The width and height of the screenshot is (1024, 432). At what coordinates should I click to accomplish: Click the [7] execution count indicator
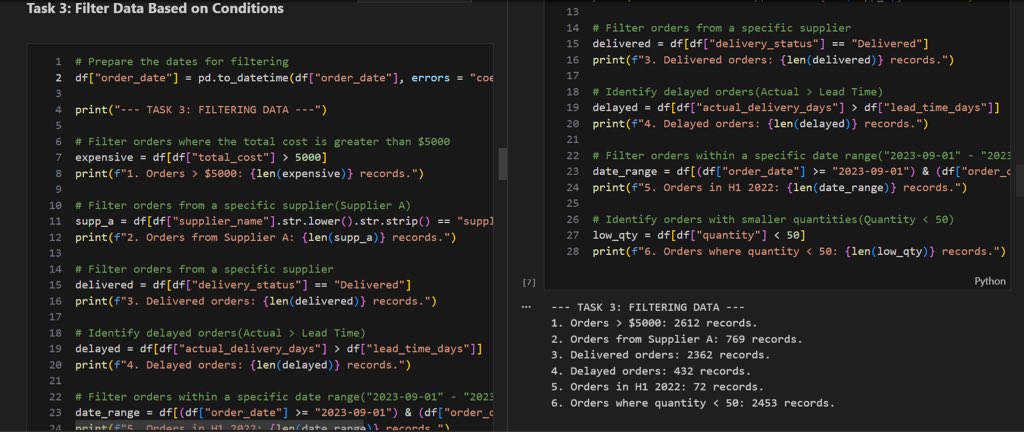(529, 282)
